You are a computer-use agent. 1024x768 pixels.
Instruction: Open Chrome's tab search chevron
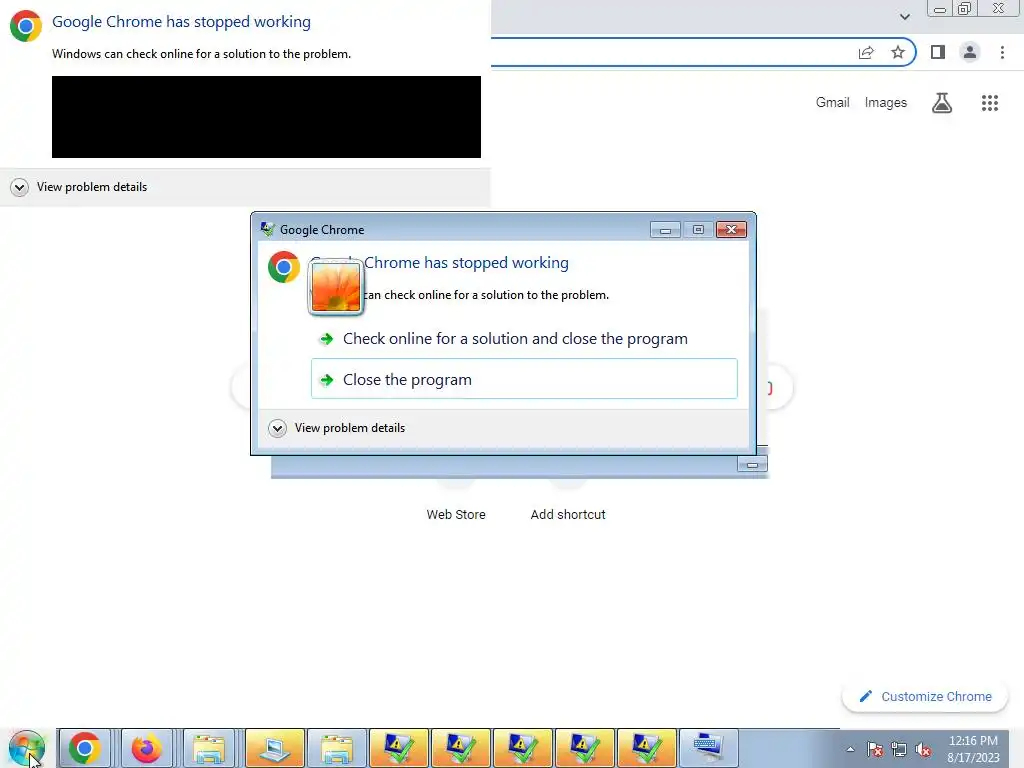[x=904, y=16]
